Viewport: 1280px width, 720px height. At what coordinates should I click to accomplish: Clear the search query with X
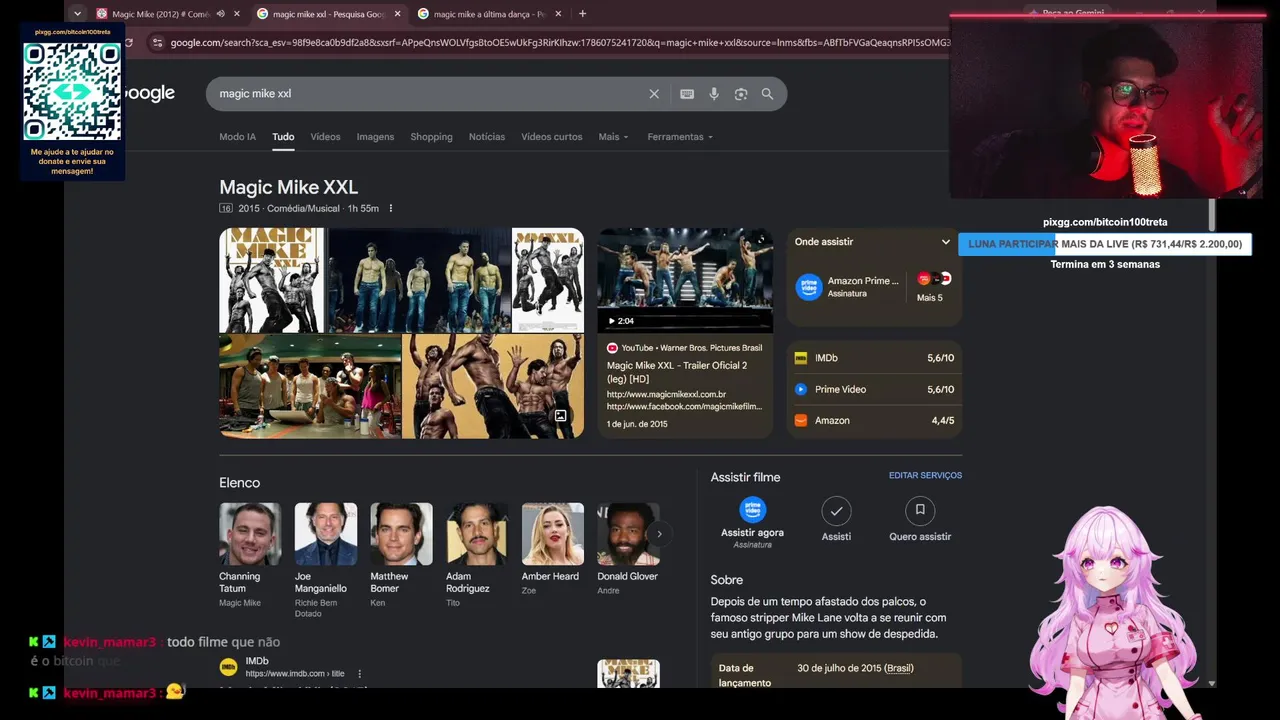pyautogui.click(x=654, y=94)
